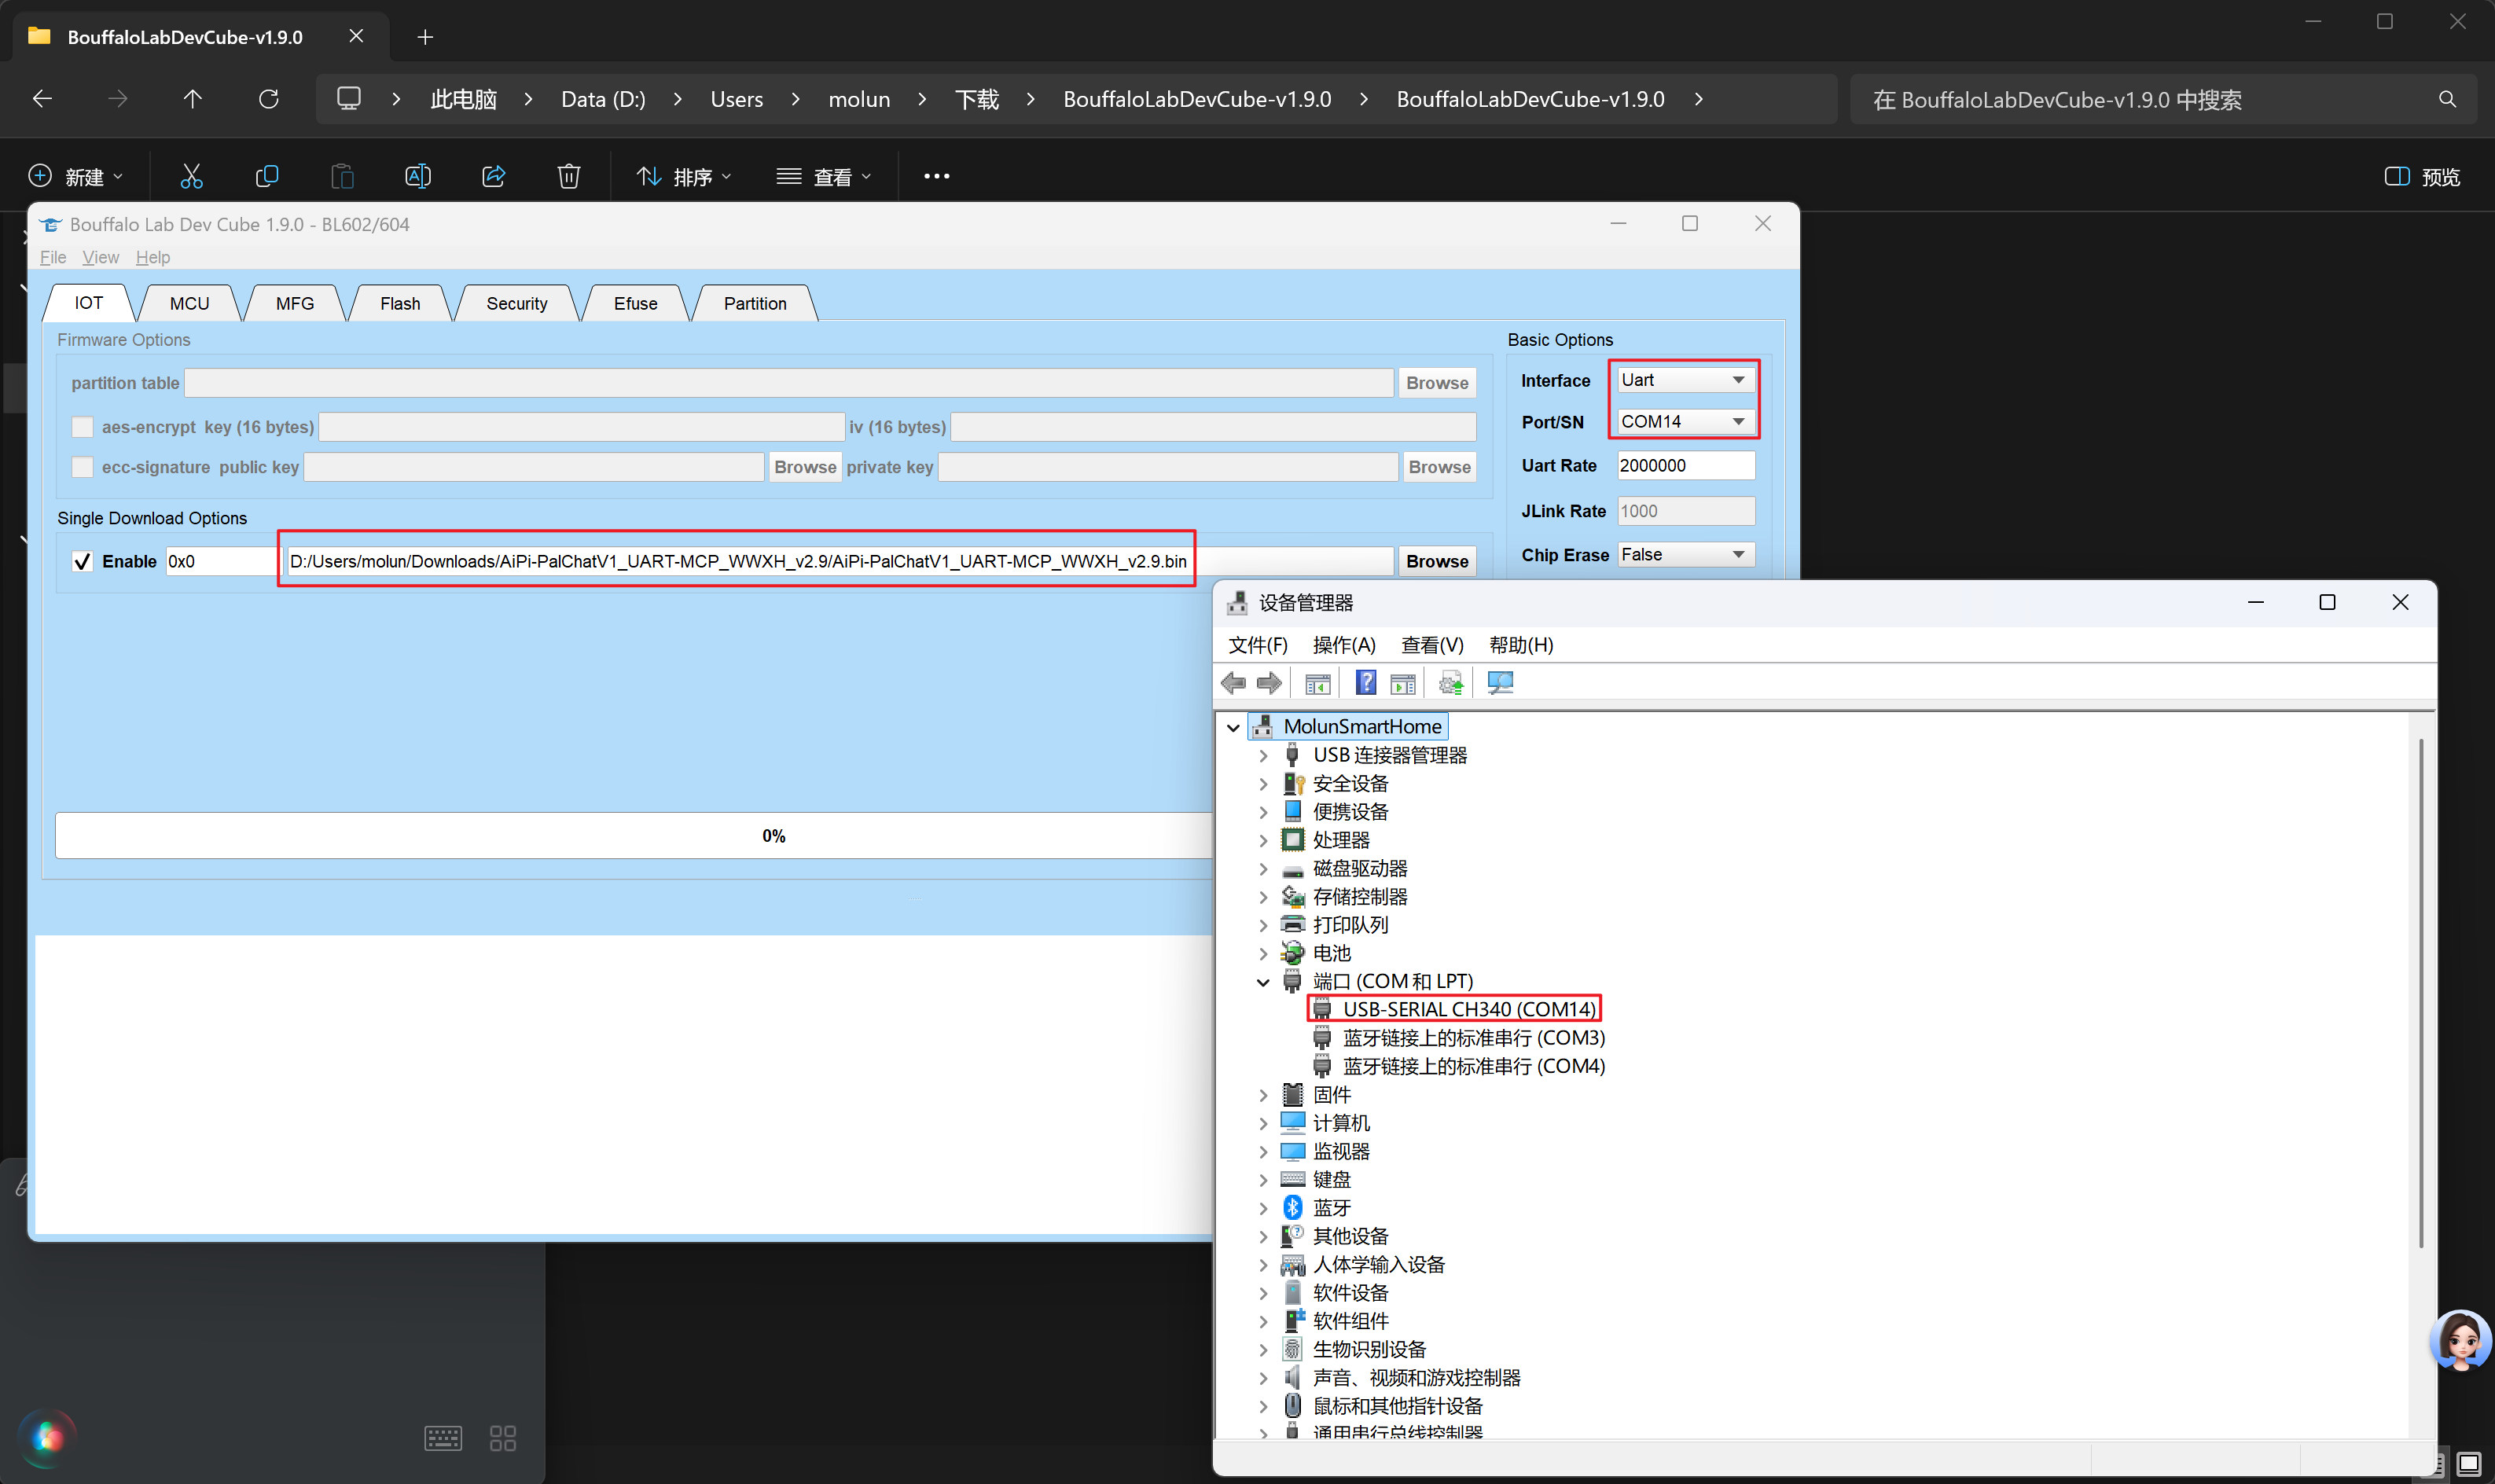Open Device Manager 查看(V) menu

tap(1432, 645)
